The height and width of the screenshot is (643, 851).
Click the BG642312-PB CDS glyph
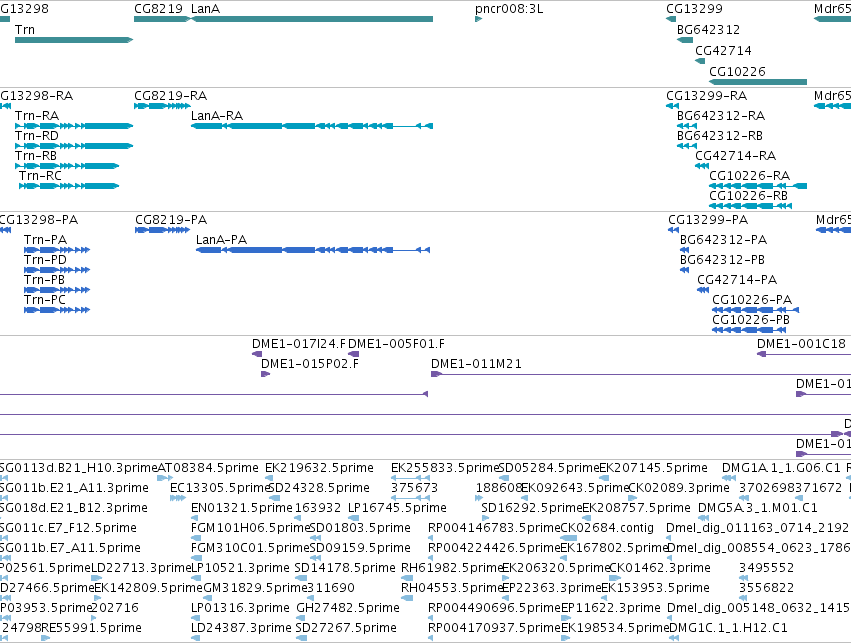684,270
